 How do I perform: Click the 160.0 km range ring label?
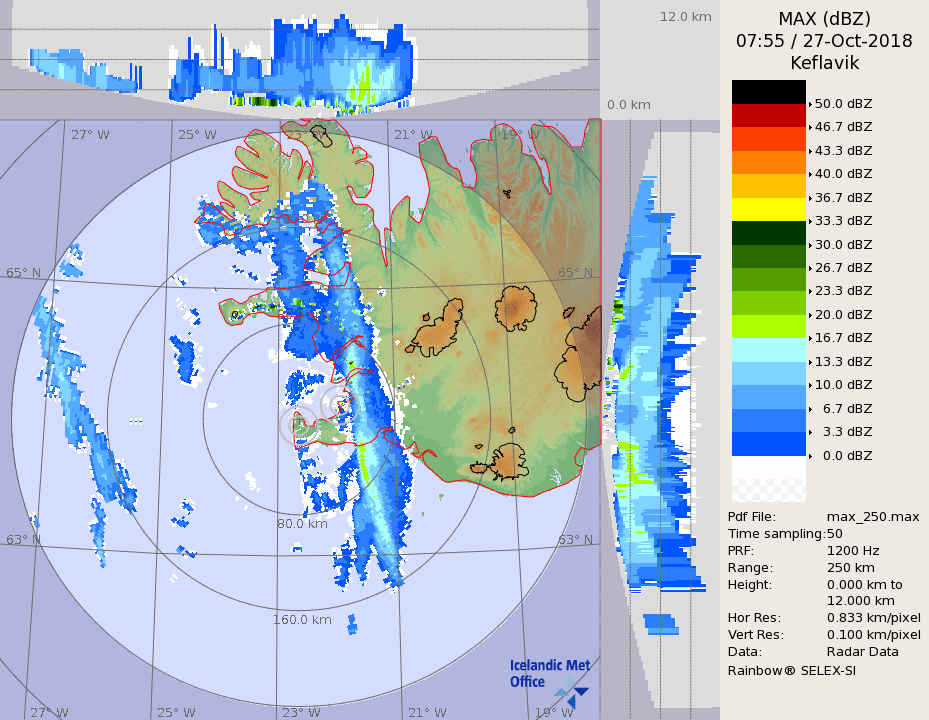pyautogui.click(x=302, y=619)
